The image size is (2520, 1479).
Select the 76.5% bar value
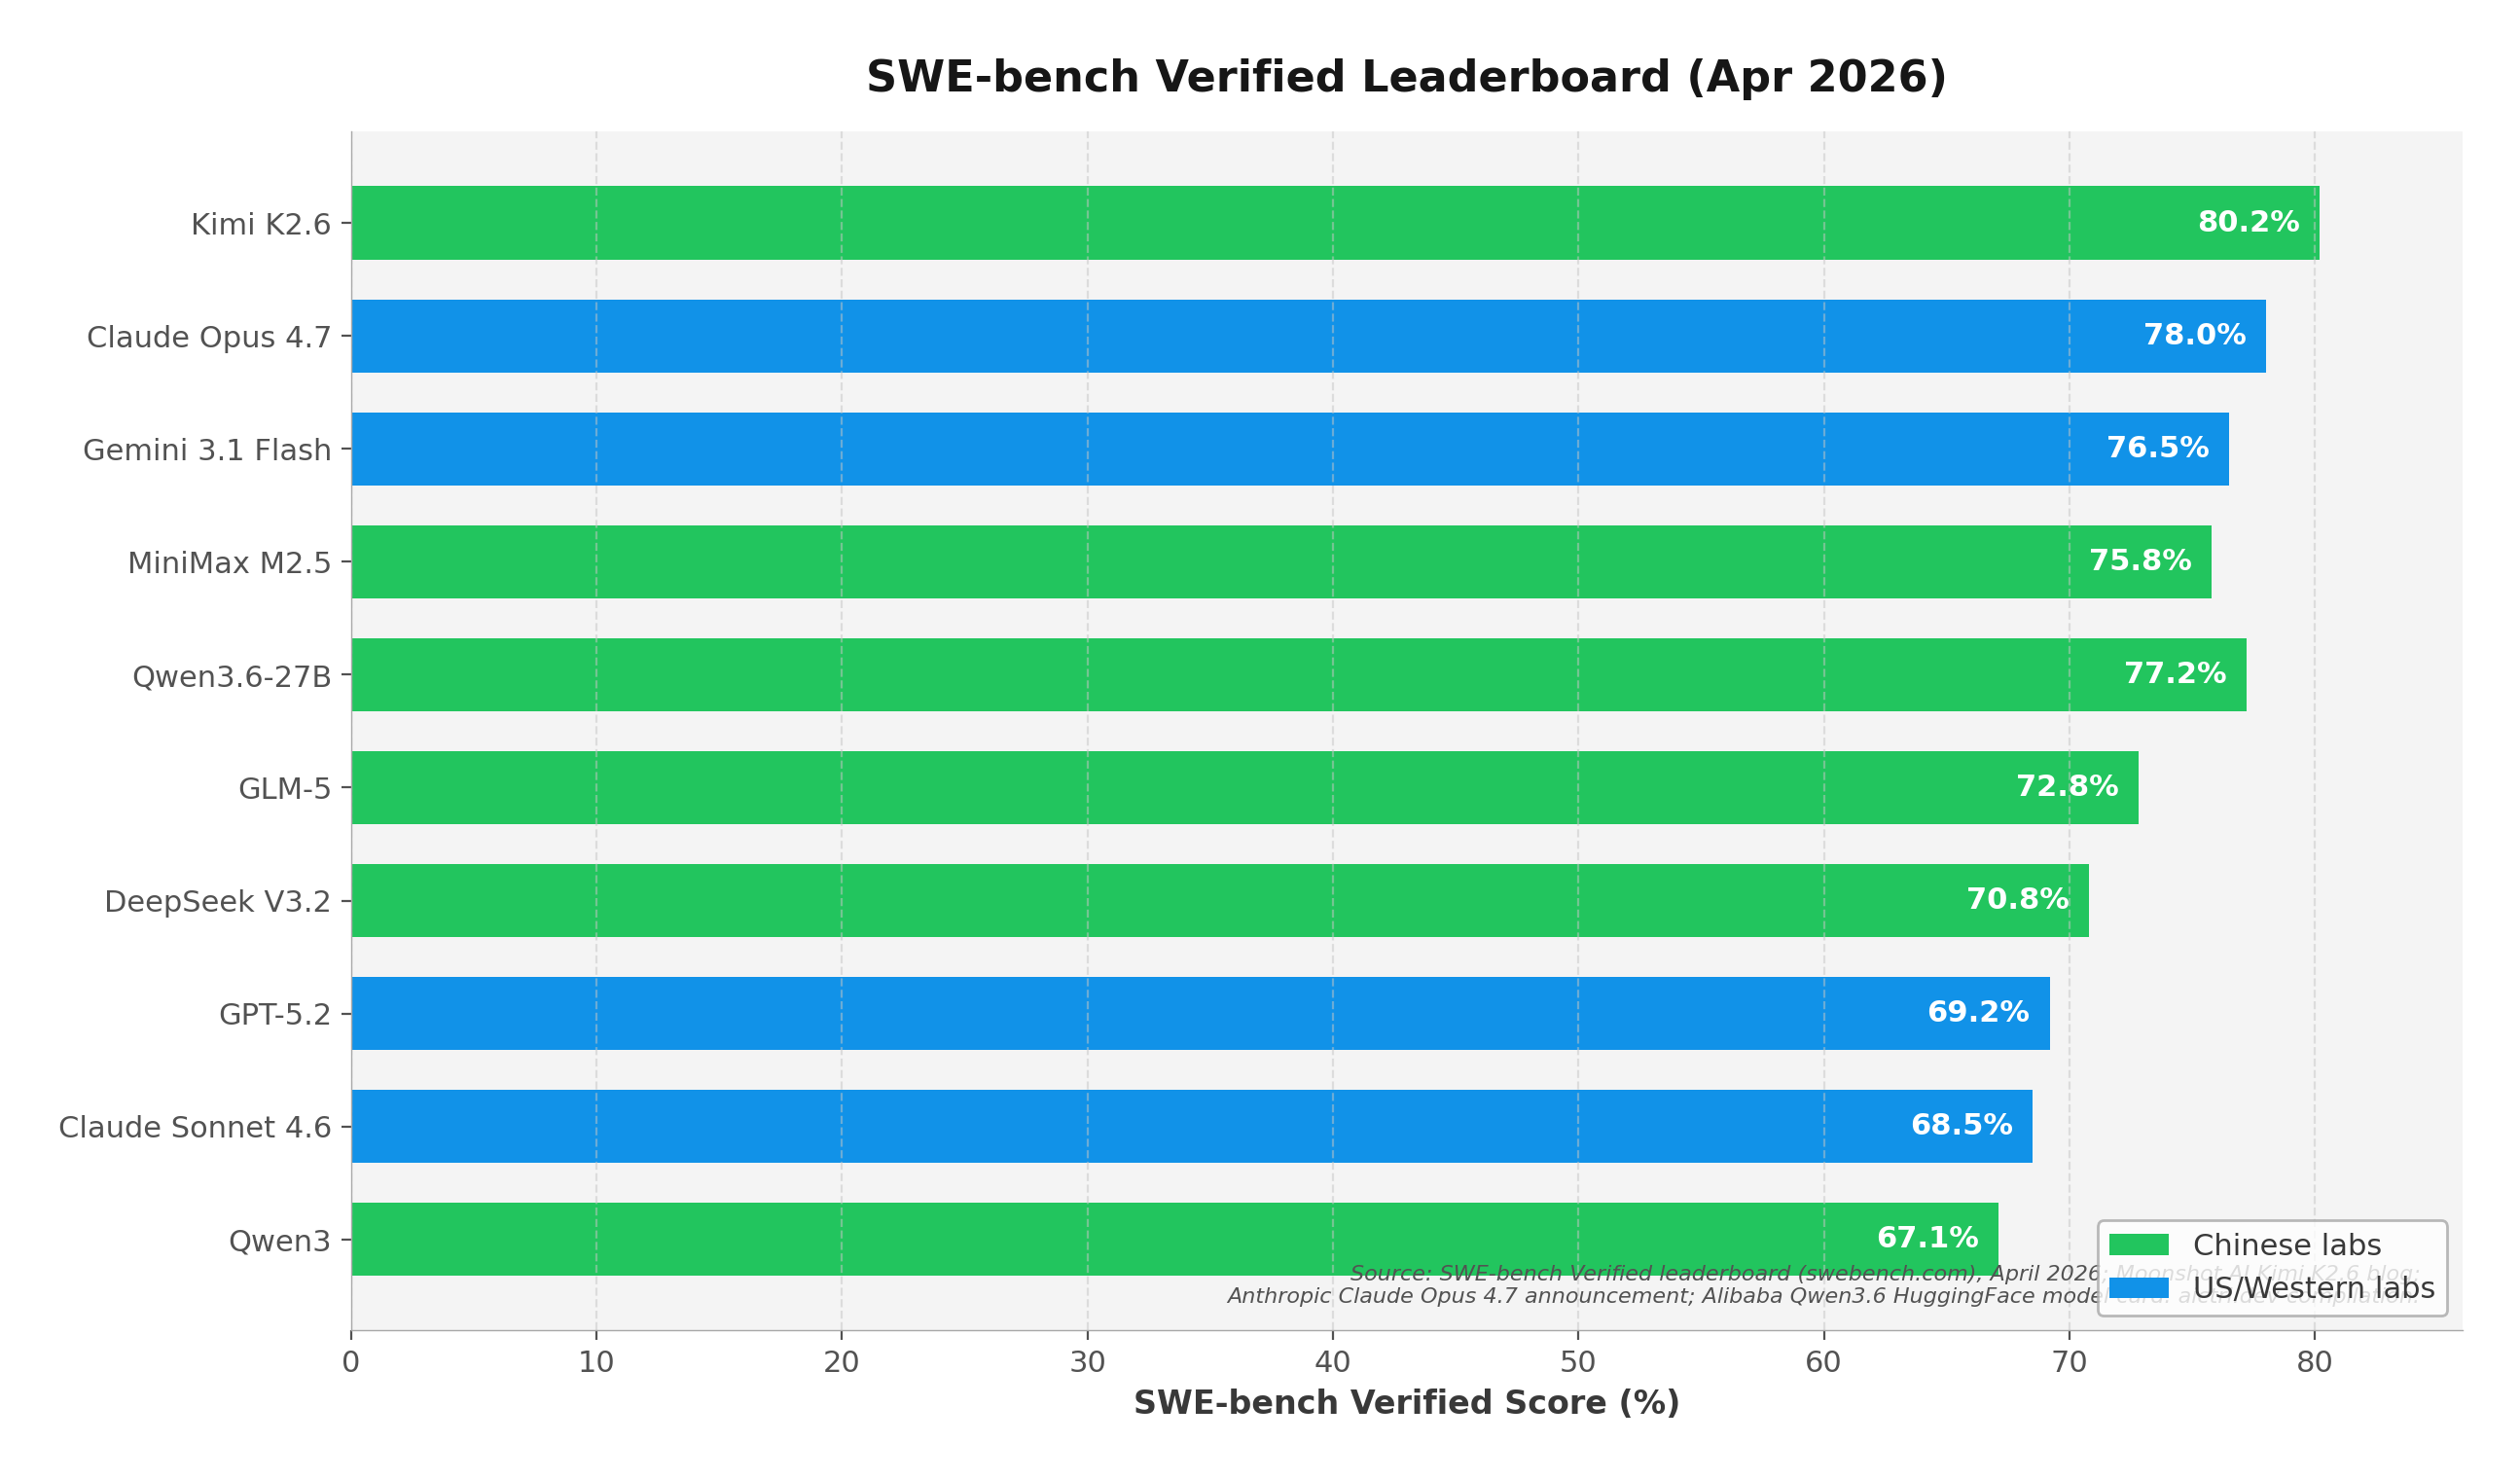click(x=2157, y=449)
